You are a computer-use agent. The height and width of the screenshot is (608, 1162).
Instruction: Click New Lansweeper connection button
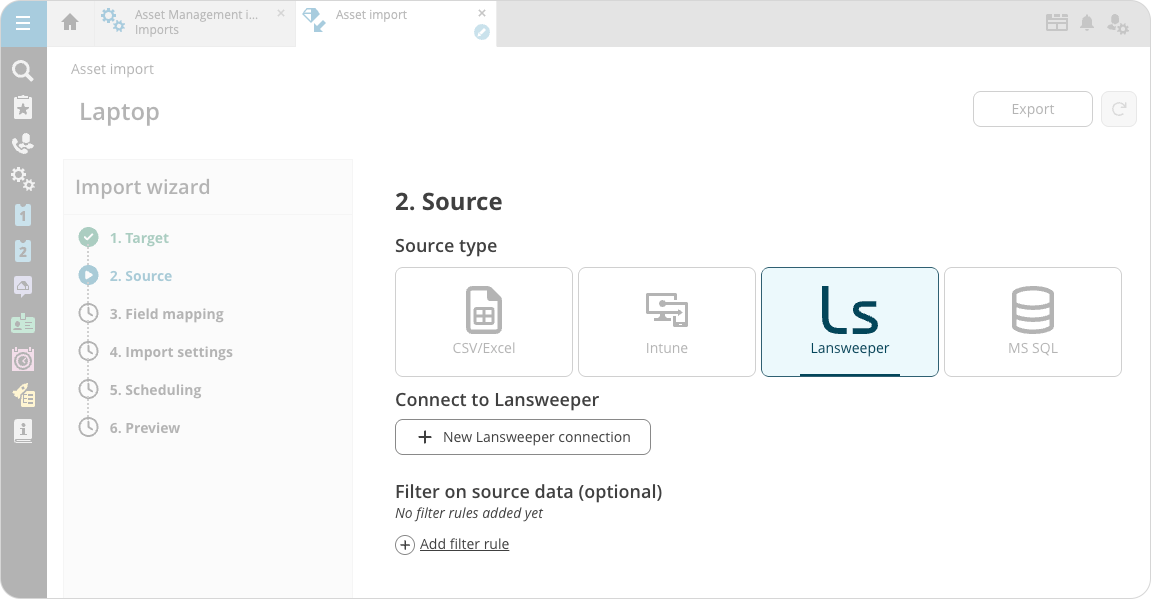point(523,437)
